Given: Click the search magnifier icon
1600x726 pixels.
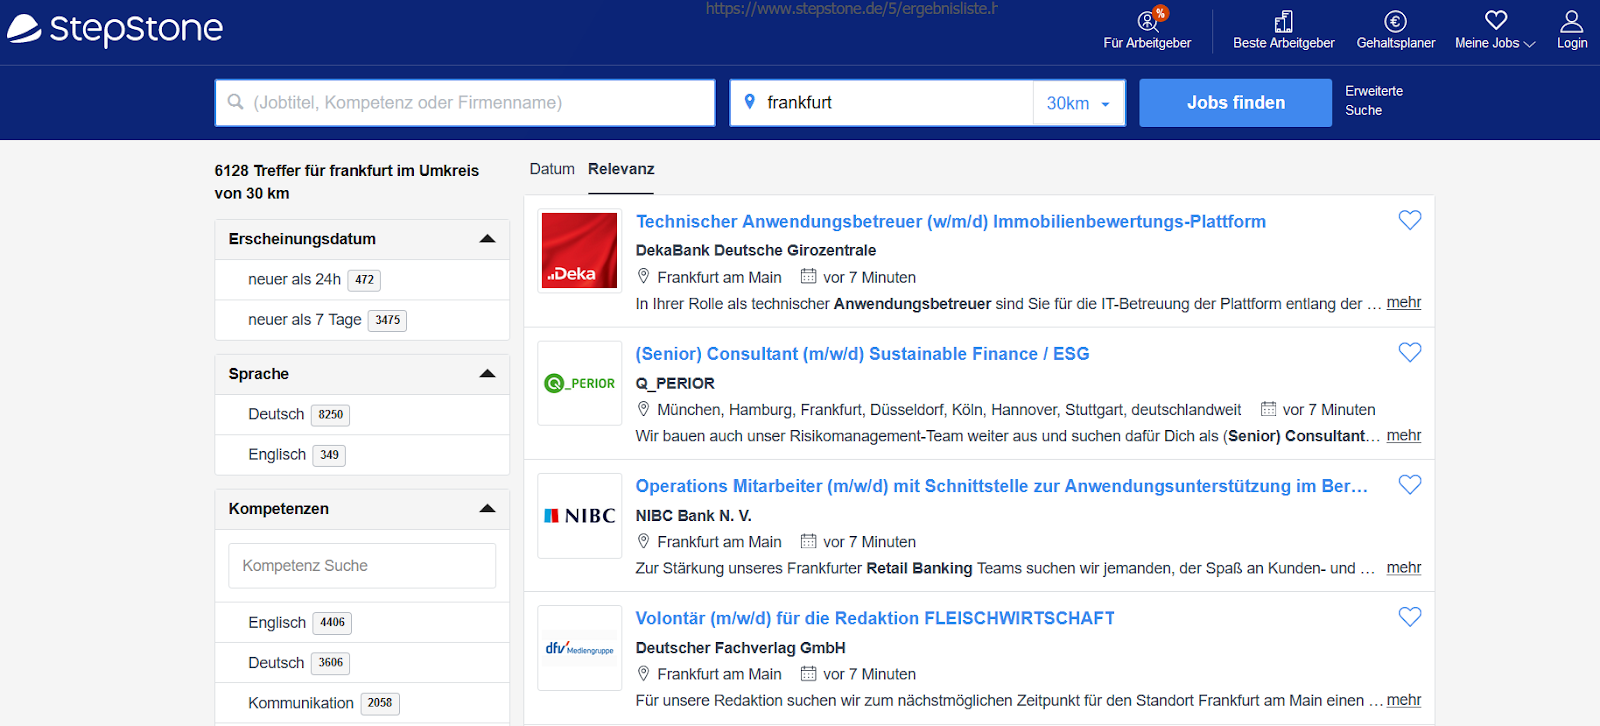Looking at the screenshot, I should [x=236, y=102].
